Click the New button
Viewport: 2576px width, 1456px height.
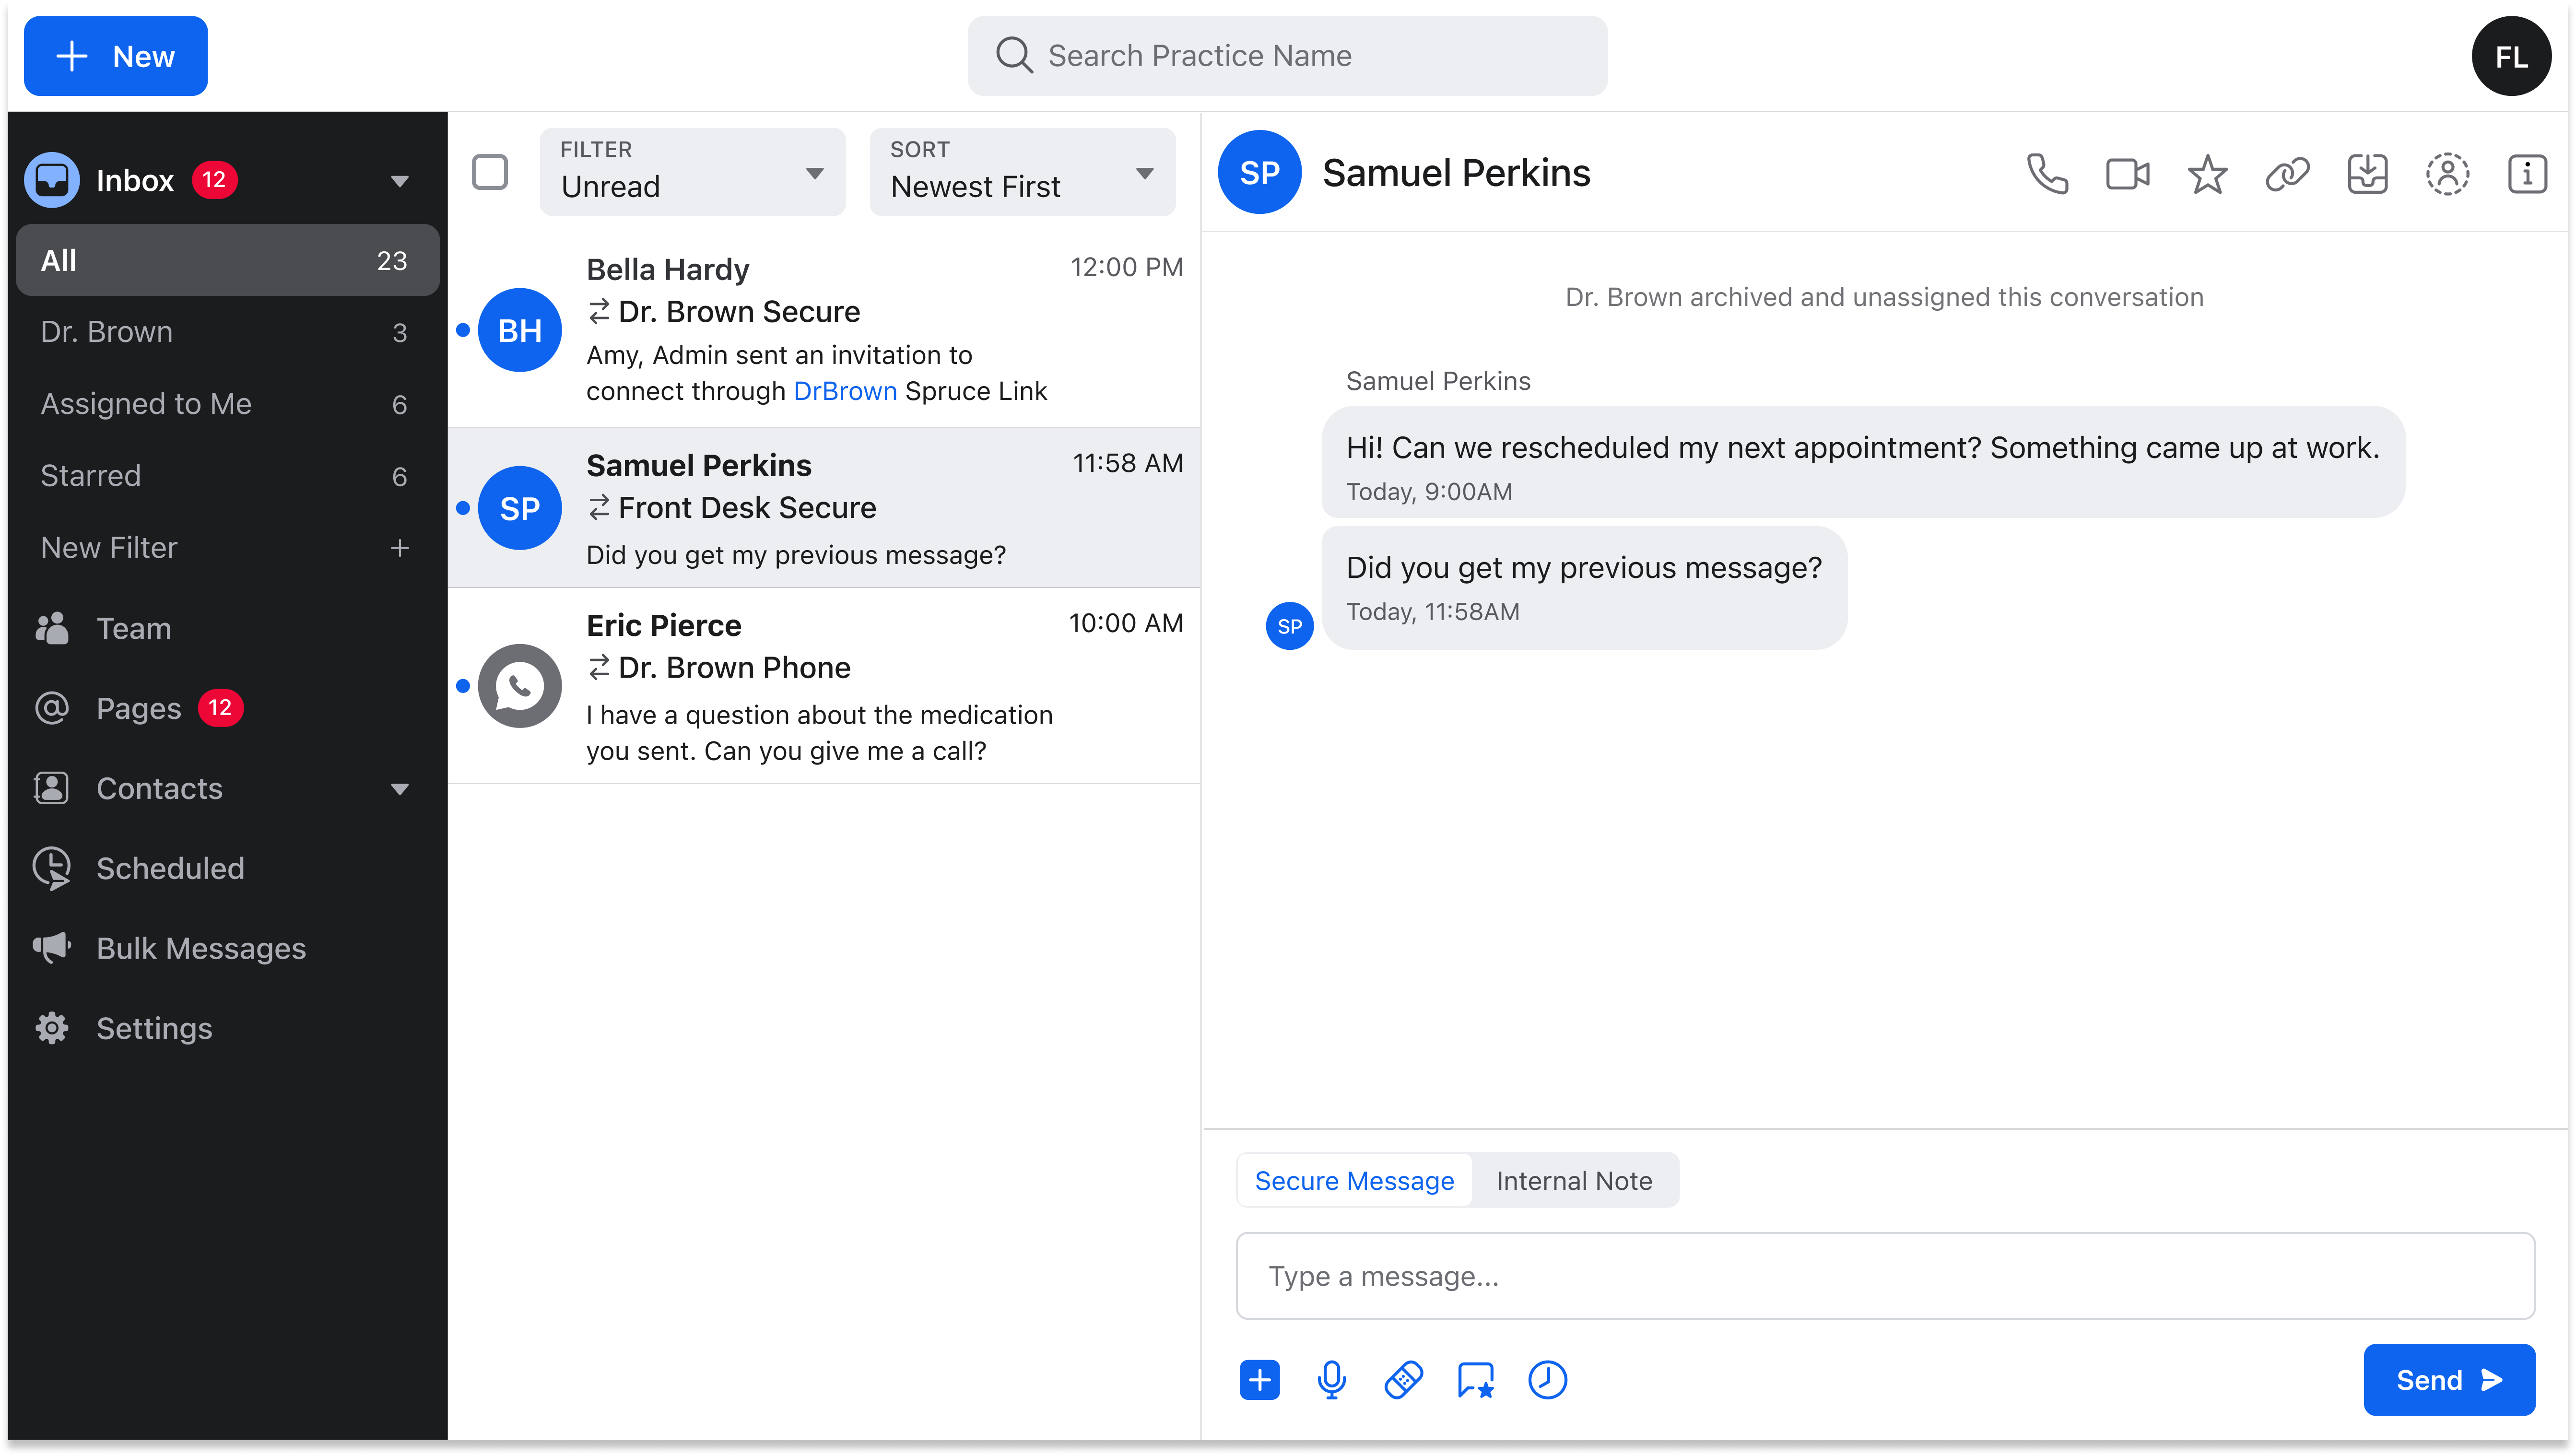click(115, 56)
